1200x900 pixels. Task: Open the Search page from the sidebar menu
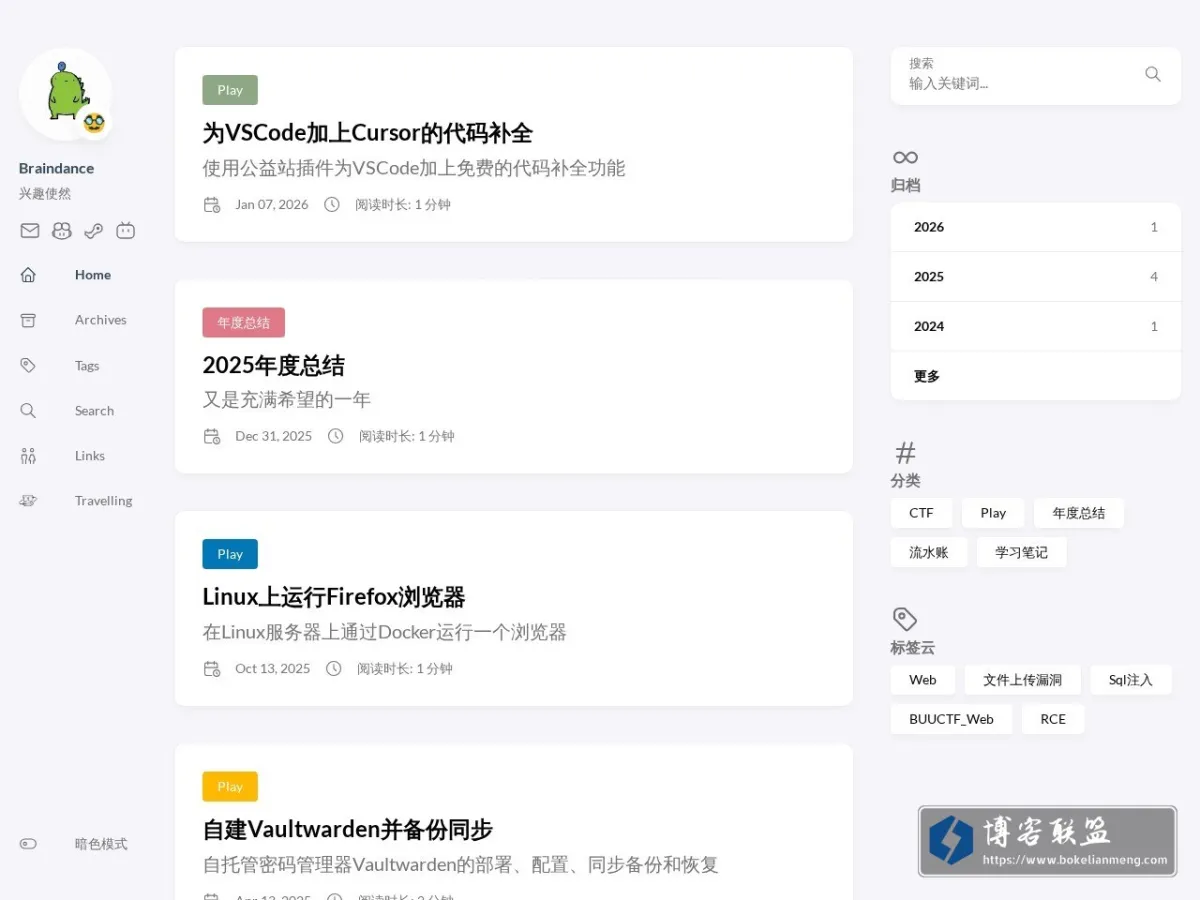(x=94, y=411)
